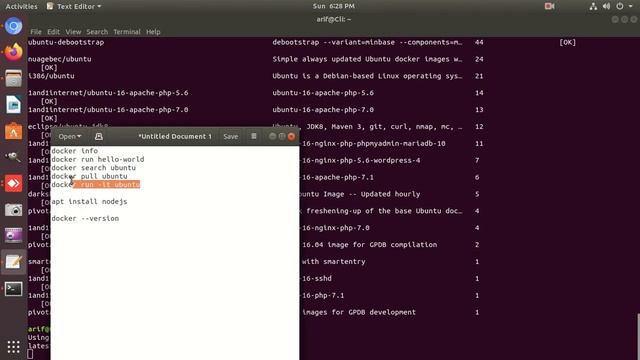640x360 pixels.
Task: Click the highlighted 'run -it ubuntu' text
Action: (x=107, y=184)
